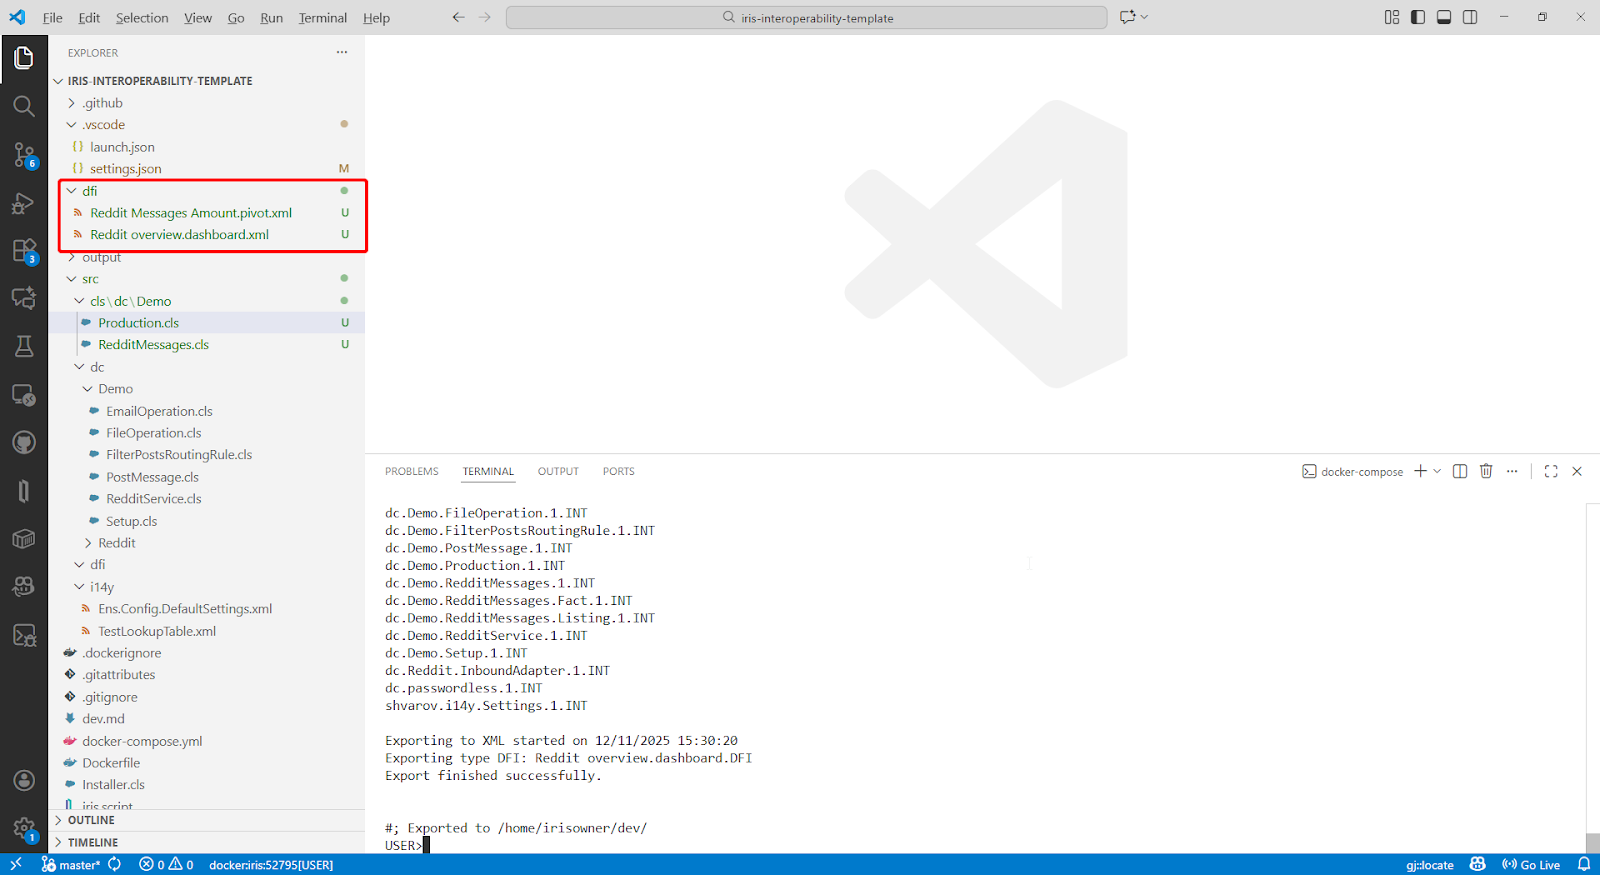Toggle the secondary side bar layout button

1470,17
